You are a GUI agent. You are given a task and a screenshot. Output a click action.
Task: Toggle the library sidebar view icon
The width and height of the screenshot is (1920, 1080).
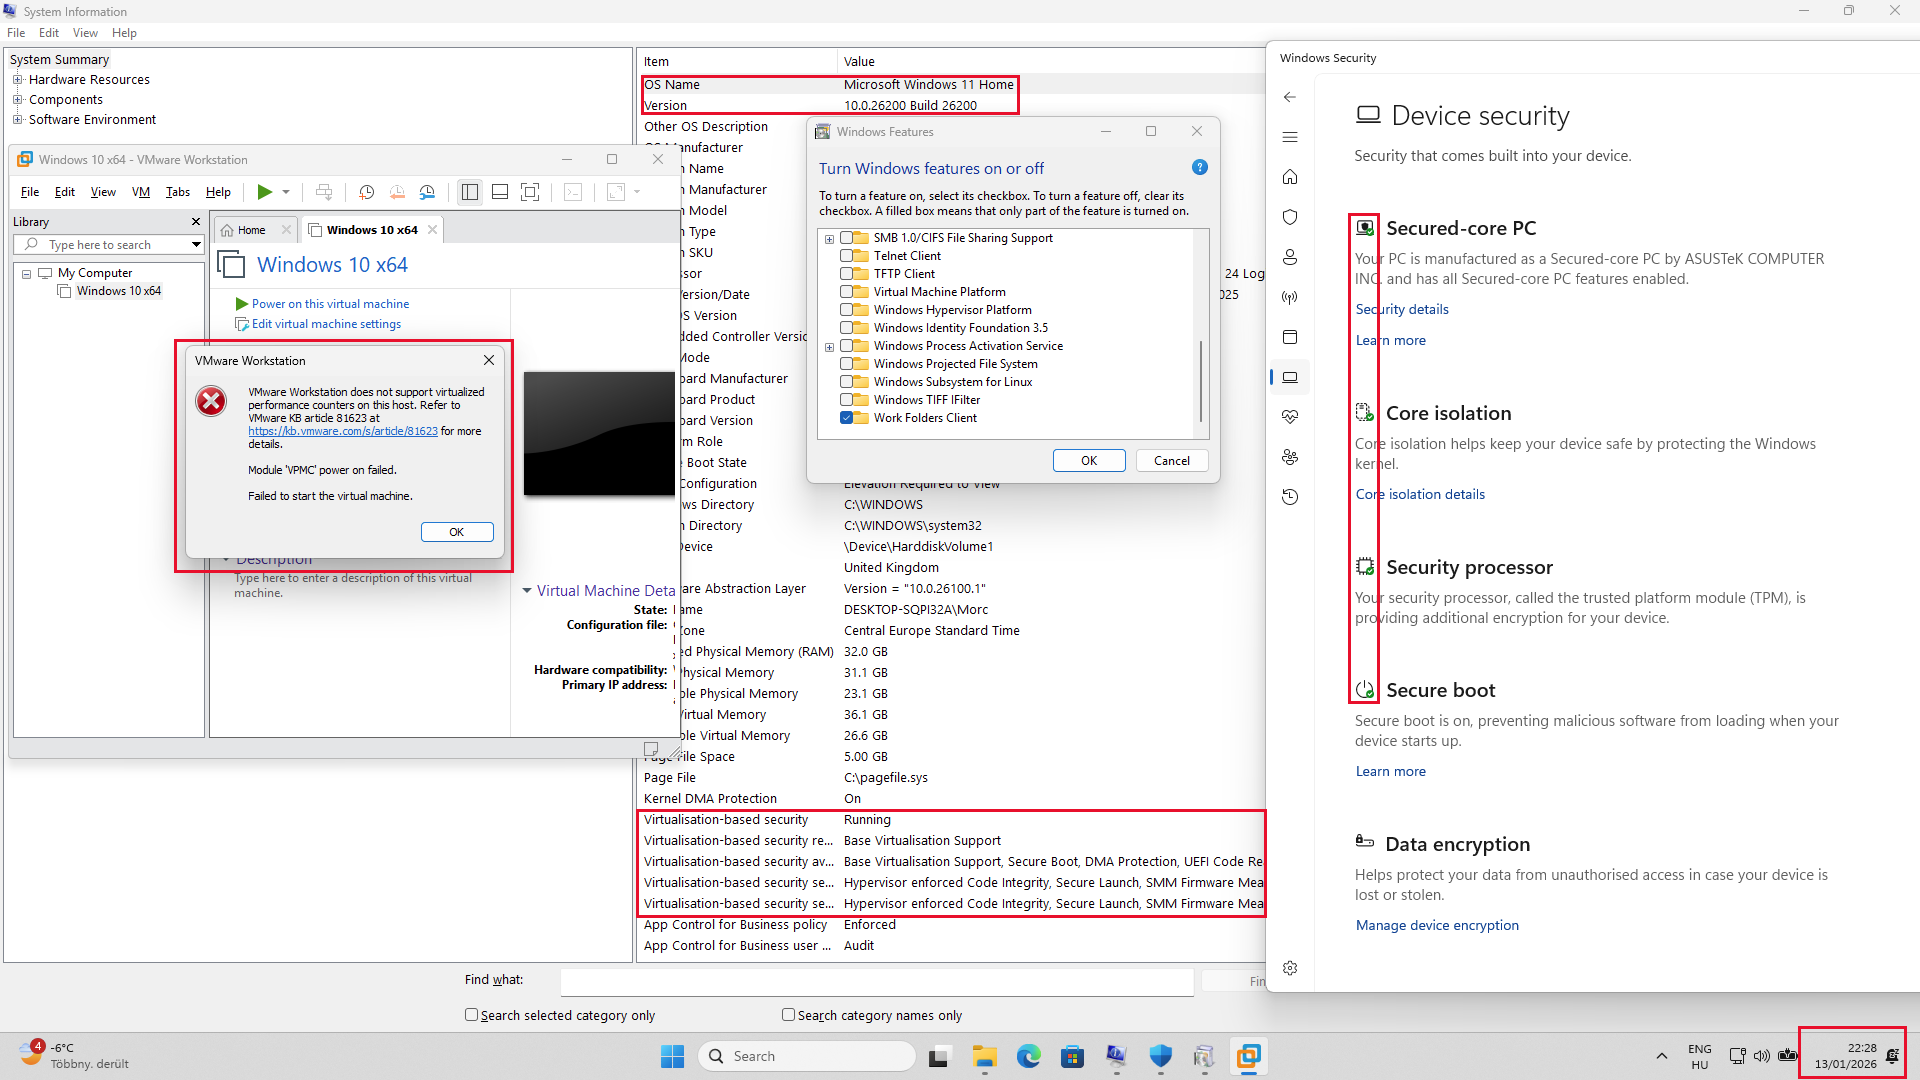click(x=469, y=192)
